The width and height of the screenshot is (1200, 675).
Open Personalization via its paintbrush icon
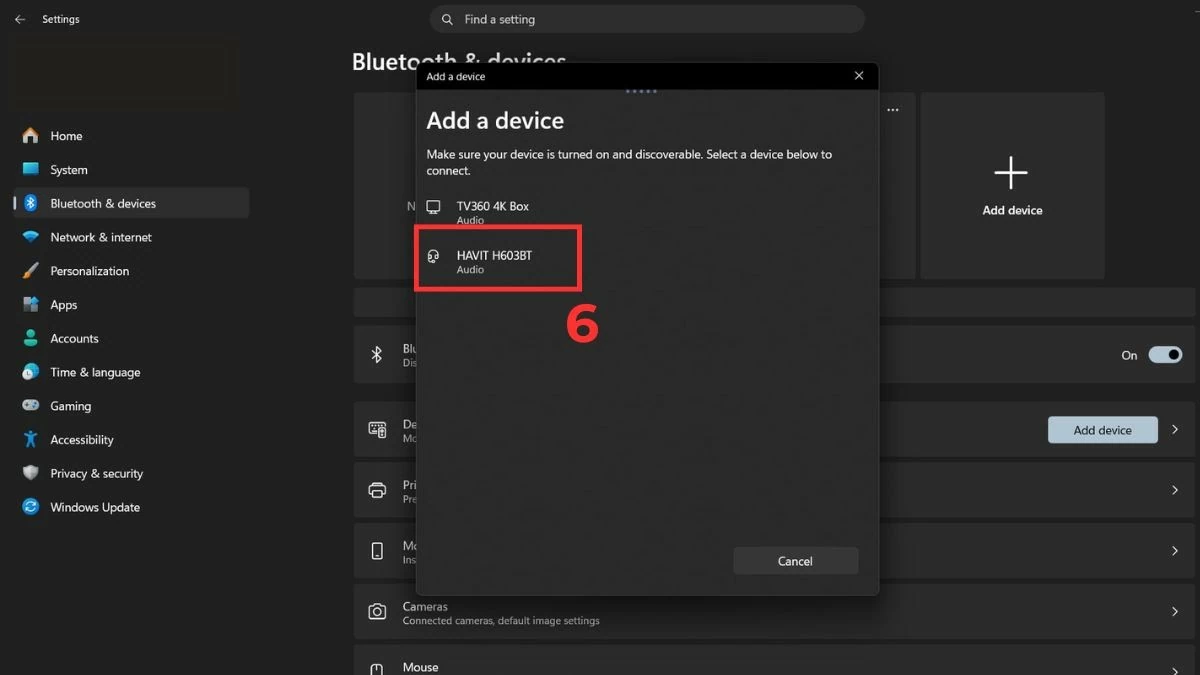point(30,271)
